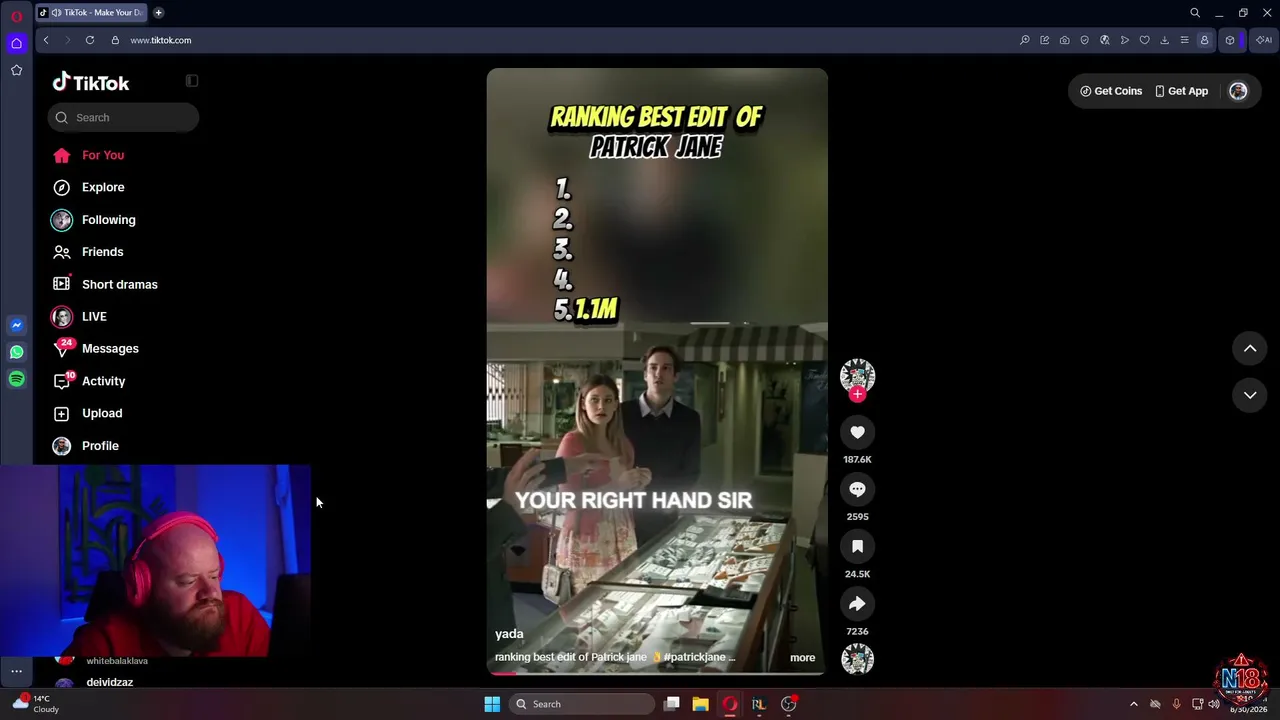Open the spinning sound disc

pos(857,659)
